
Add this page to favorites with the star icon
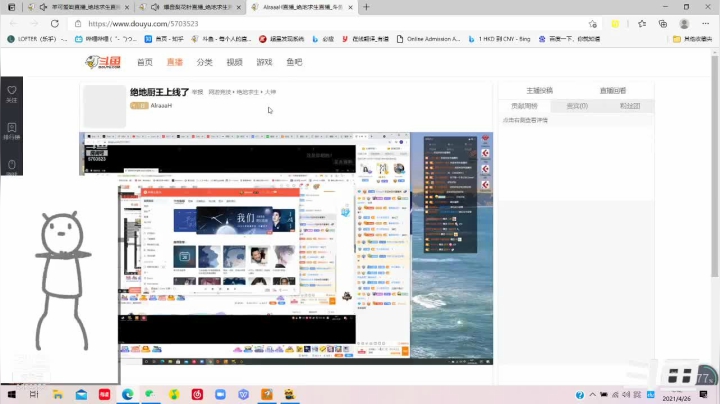593,23
